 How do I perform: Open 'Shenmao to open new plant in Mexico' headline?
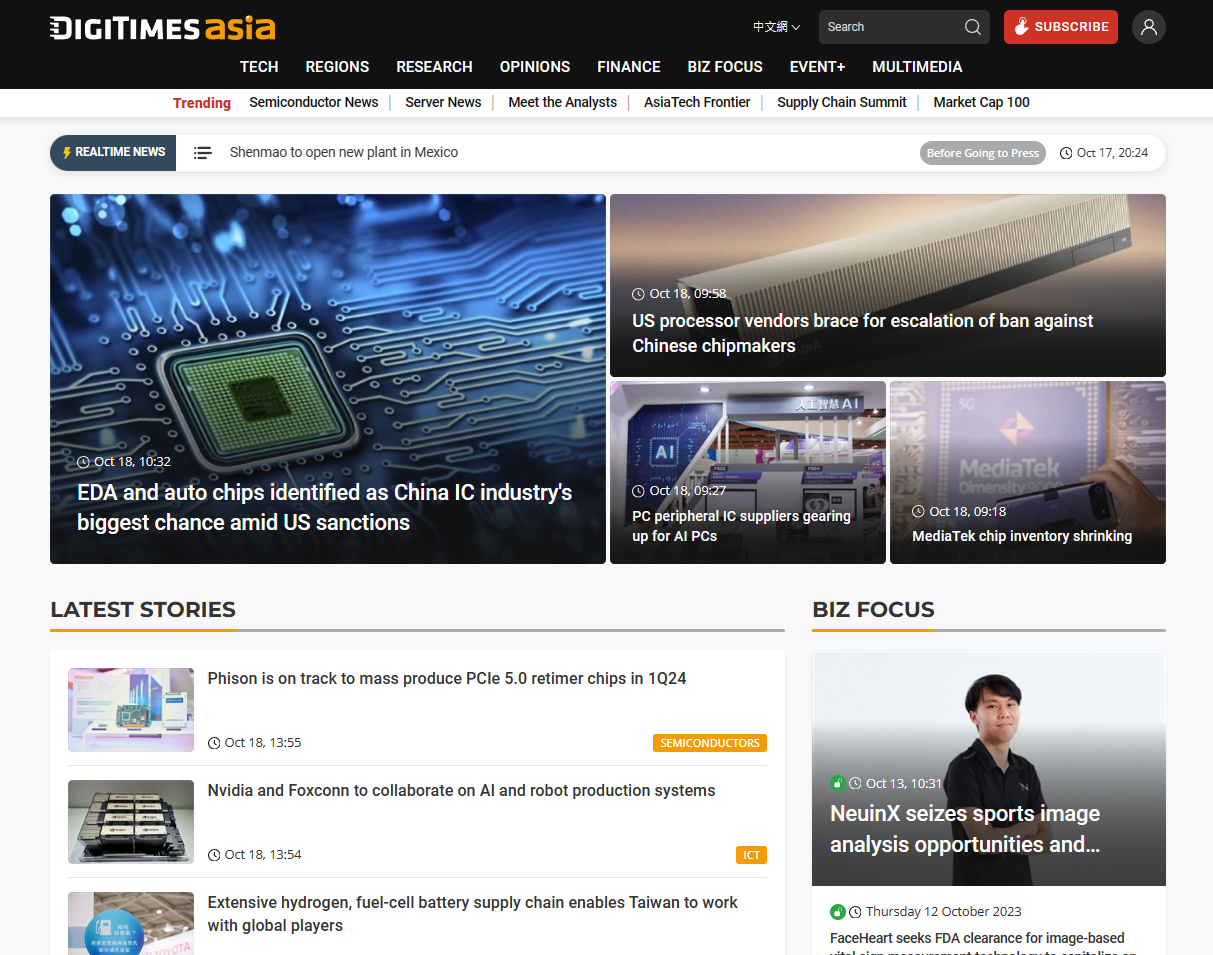(344, 152)
